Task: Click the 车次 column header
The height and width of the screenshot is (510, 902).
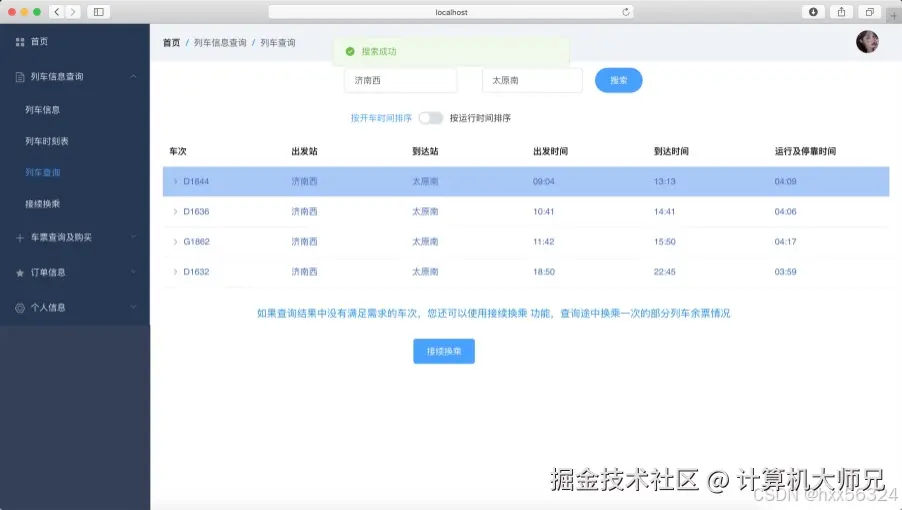Action: pyautogui.click(x=178, y=151)
